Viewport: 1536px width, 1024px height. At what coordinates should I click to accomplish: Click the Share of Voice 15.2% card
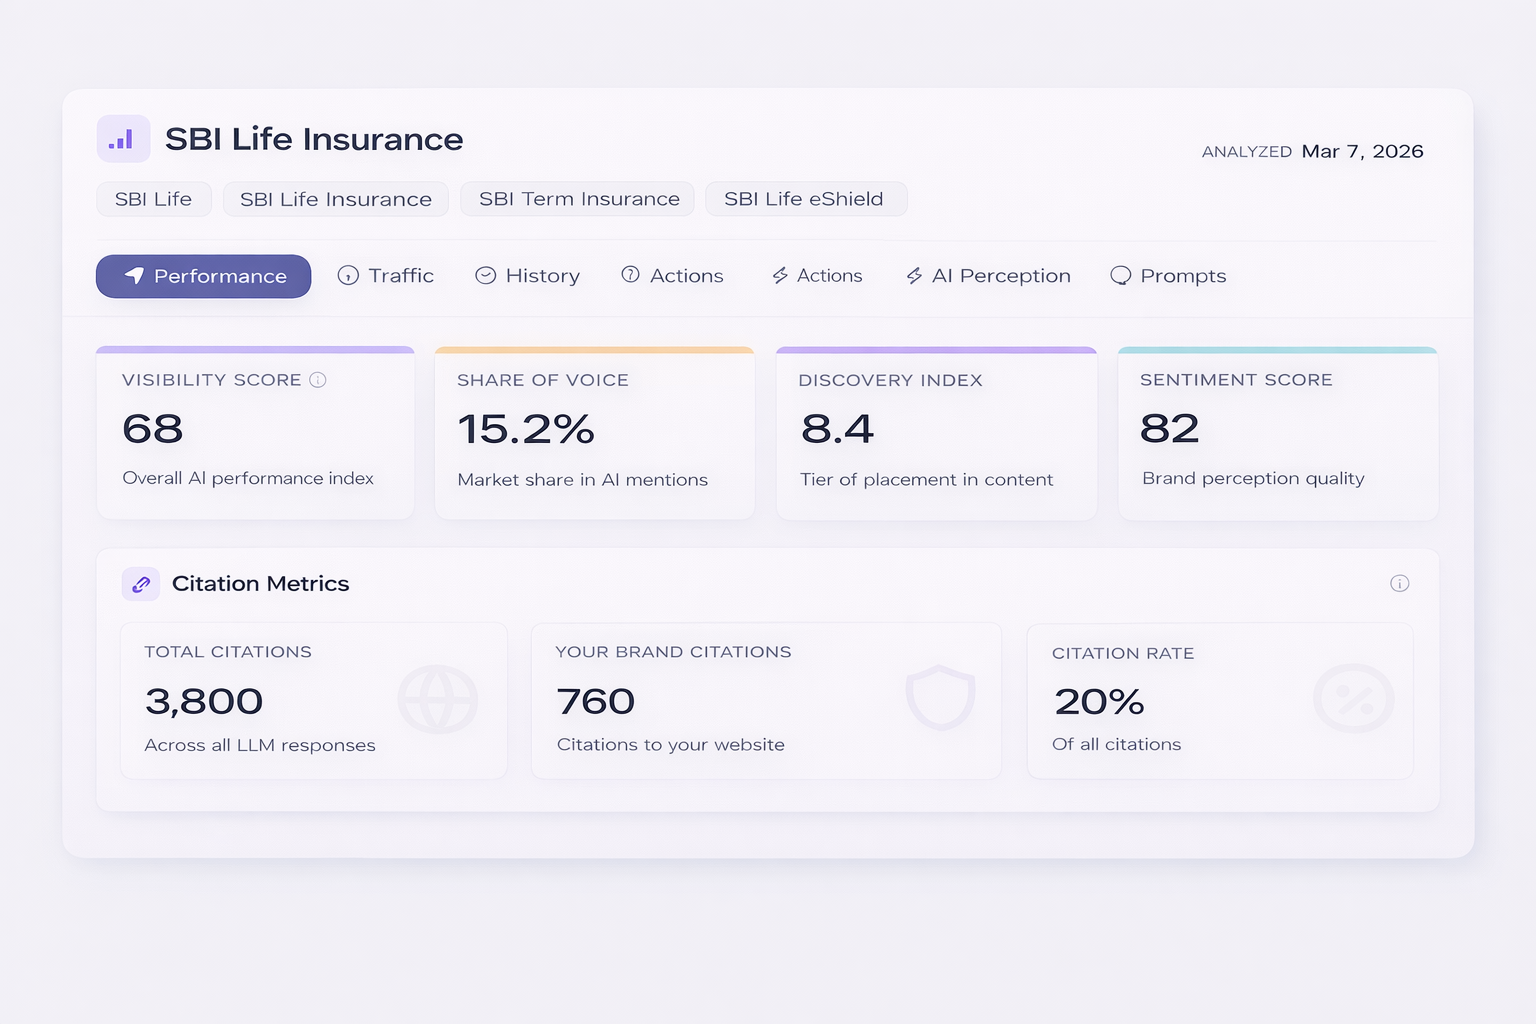594,433
